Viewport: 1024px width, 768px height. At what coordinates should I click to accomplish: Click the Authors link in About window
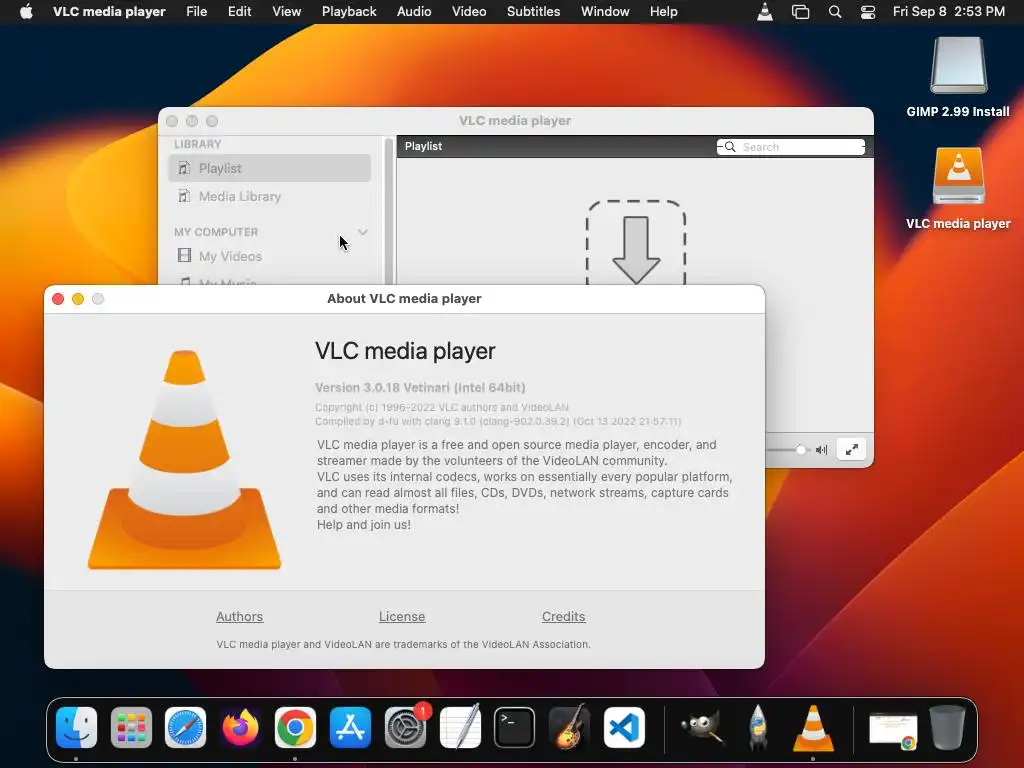coord(240,616)
